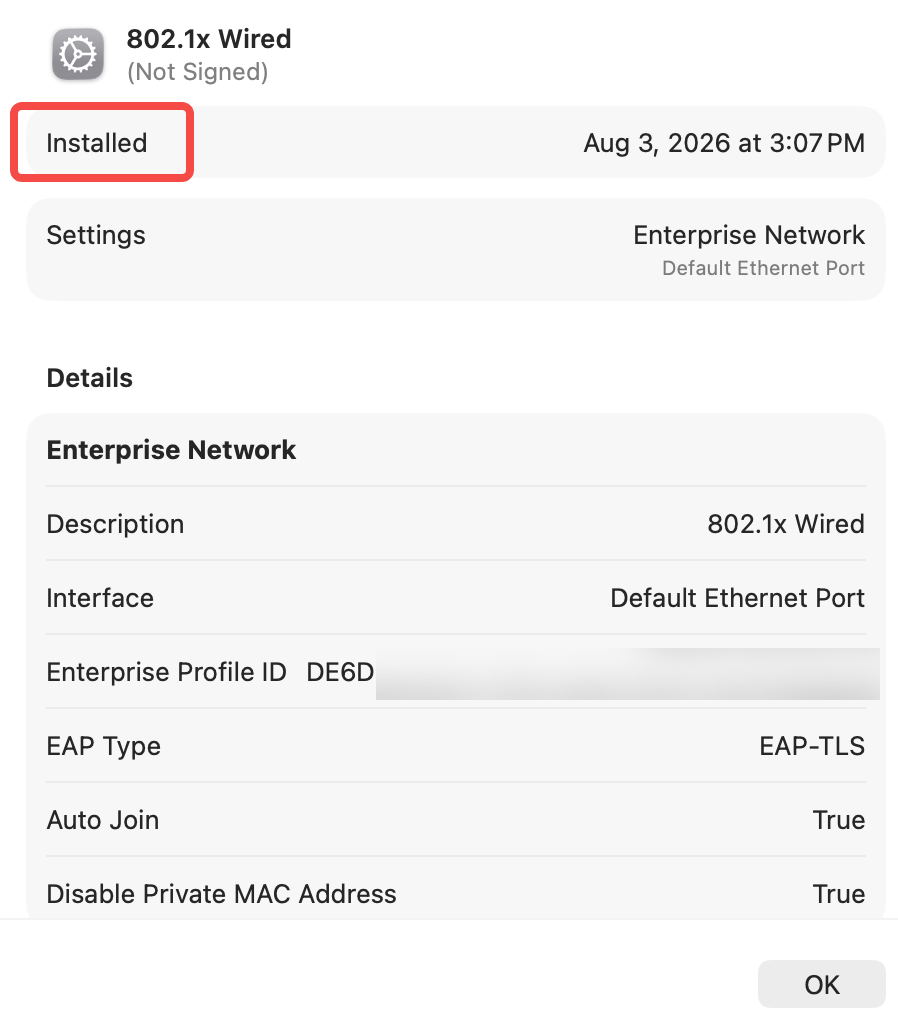The image size is (898, 1024).
Task: Click the highlighted Installed label
Action: pyautogui.click(x=97, y=143)
